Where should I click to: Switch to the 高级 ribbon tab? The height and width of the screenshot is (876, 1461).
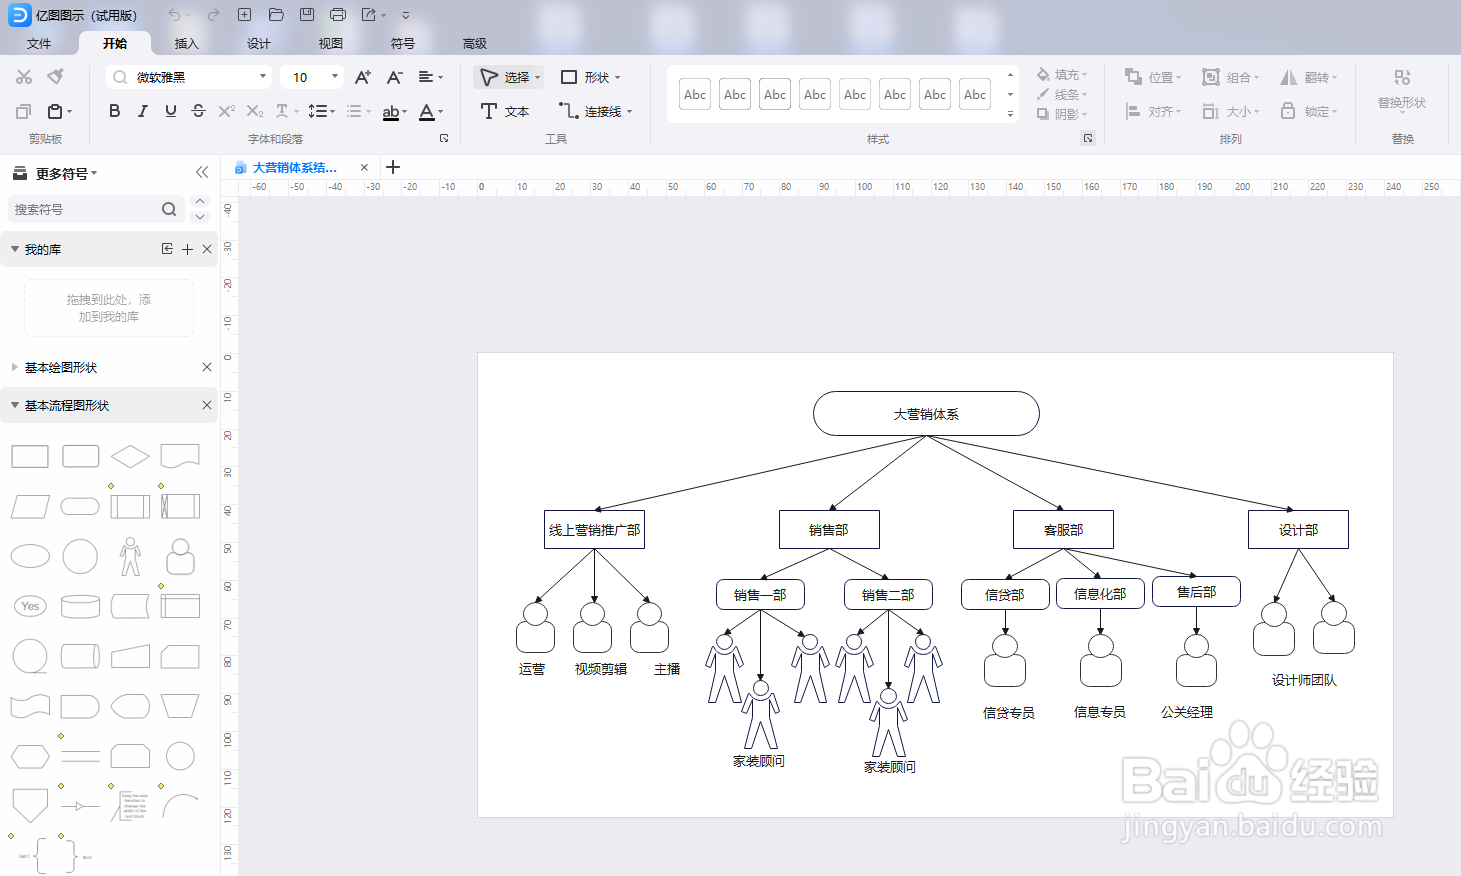point(475,43)
